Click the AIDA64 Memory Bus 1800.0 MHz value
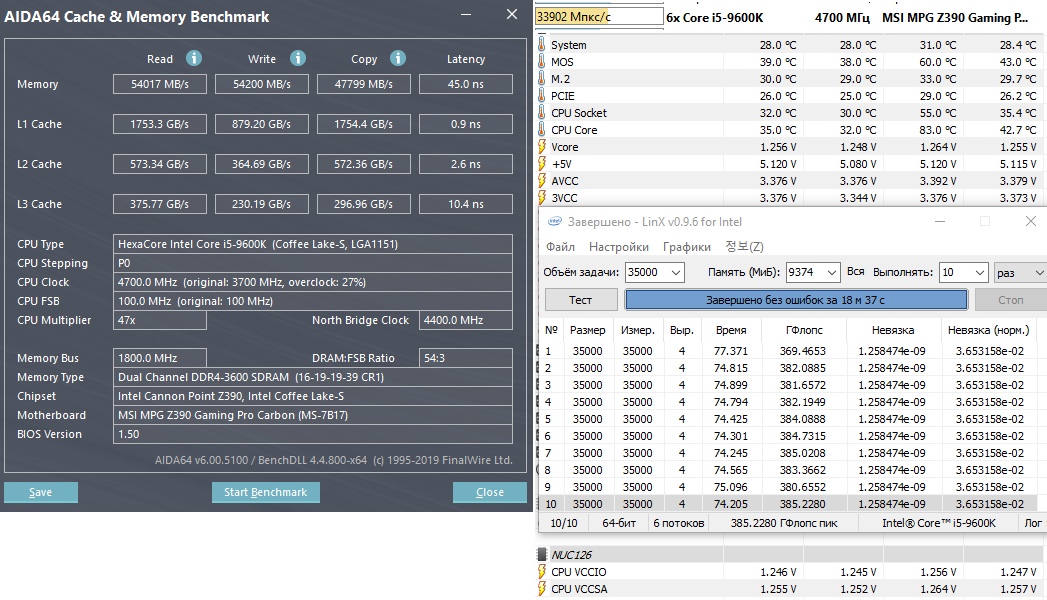This screenshot has width=1047, height=600. (x=160, y=358)
